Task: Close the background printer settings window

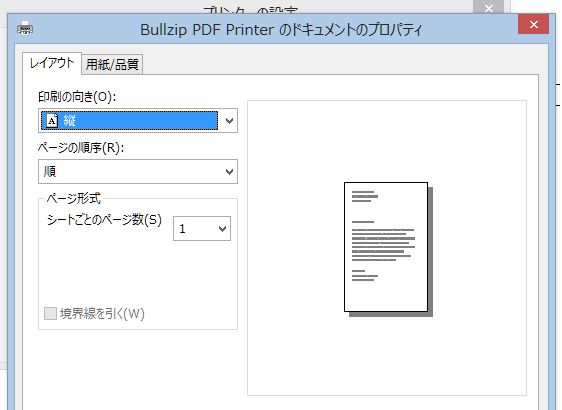Action: [x=489, y=7]
